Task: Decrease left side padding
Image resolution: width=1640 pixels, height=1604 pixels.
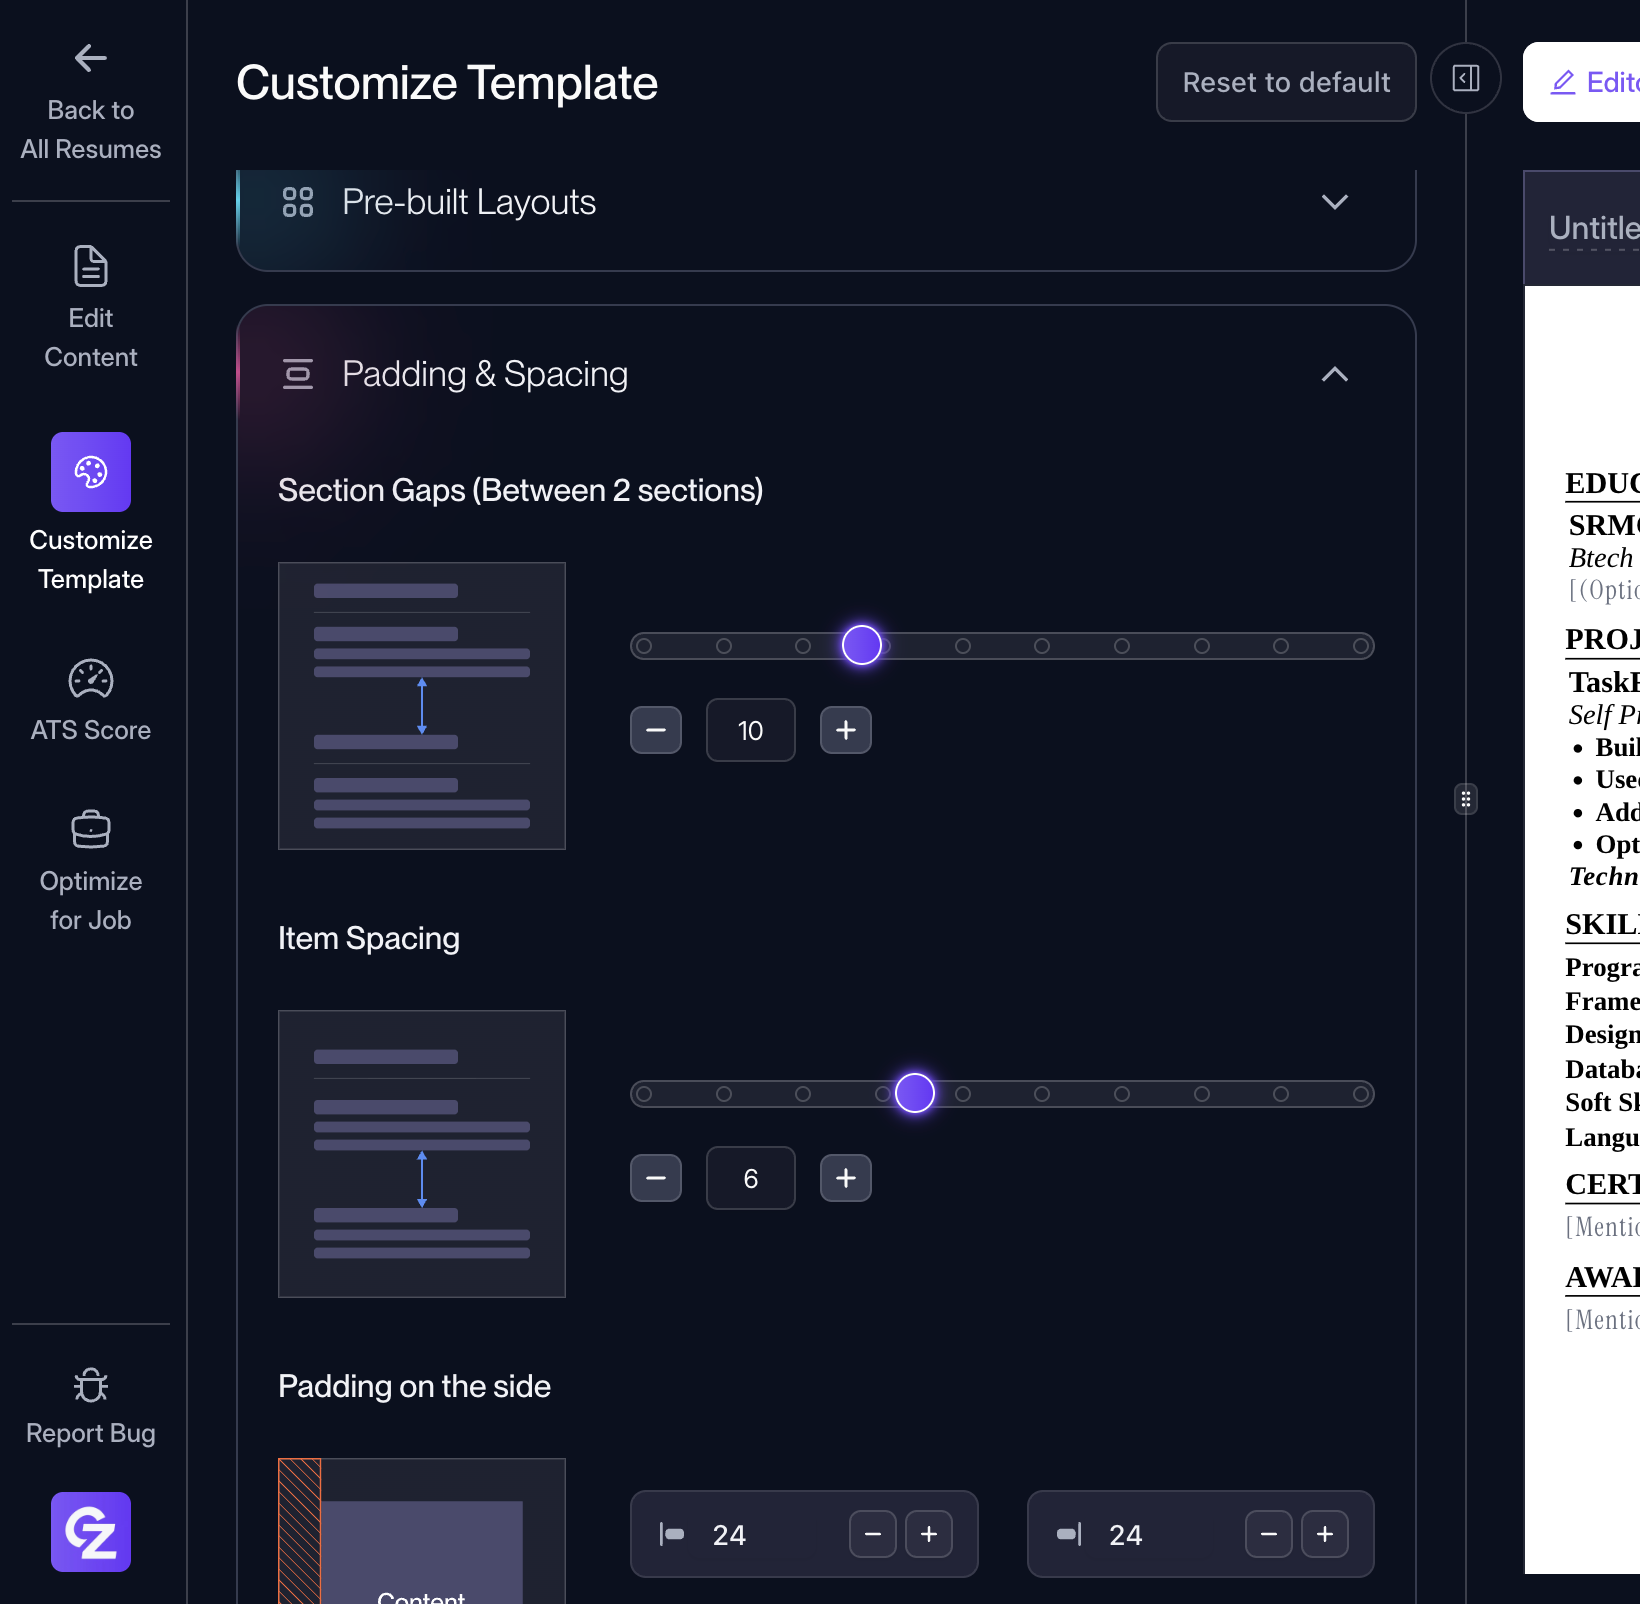Action: tap(873, 1534)
